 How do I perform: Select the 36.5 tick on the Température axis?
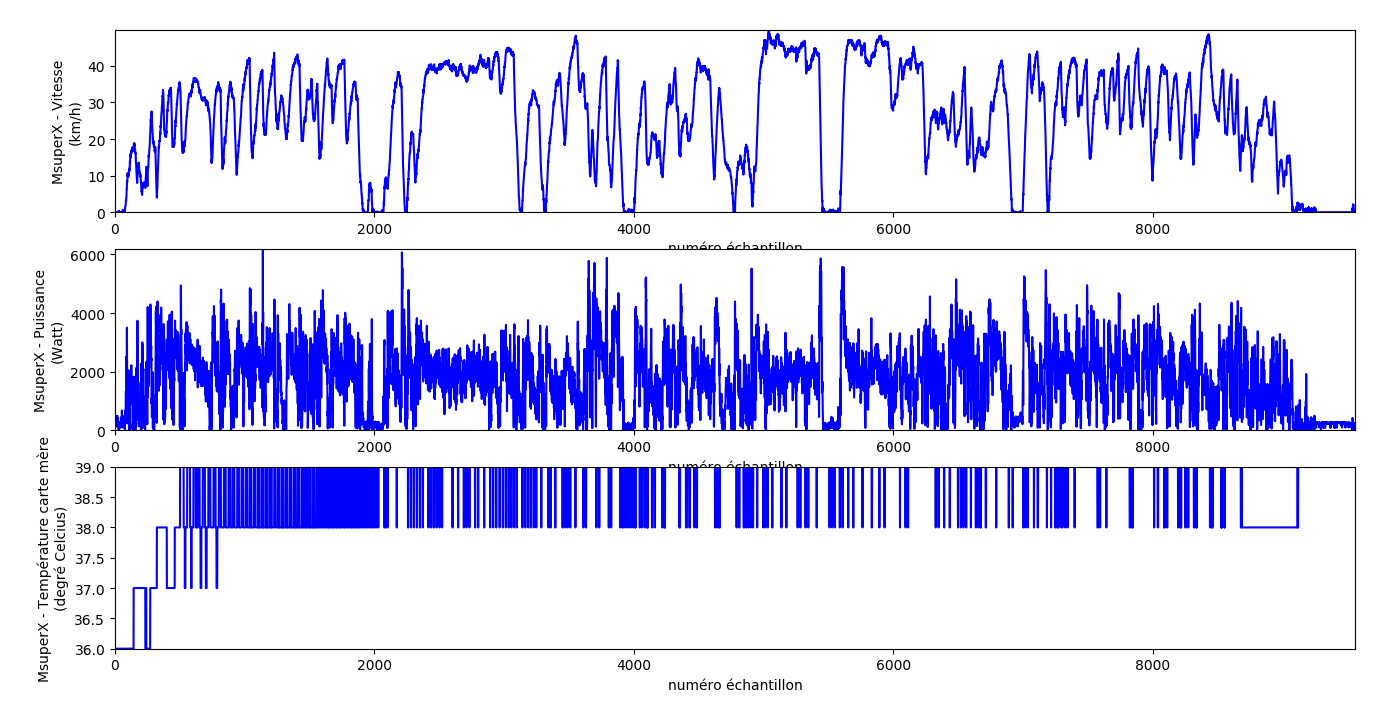(92, 620)
